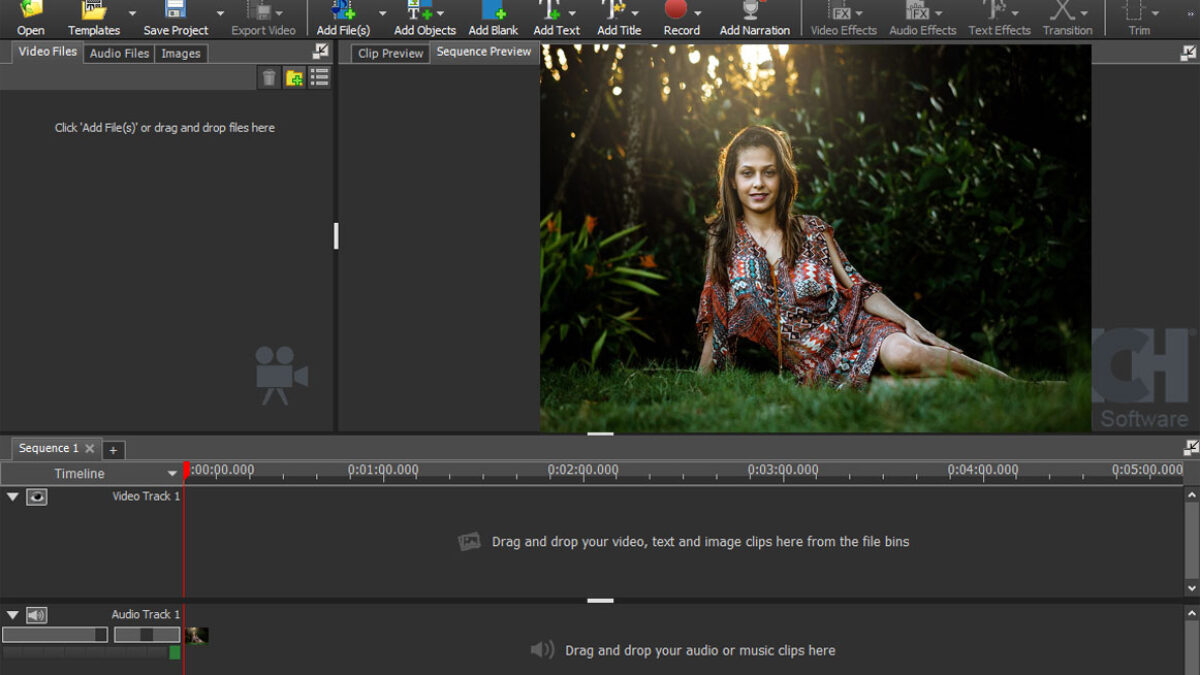Screen dimensions: 1200x675
Task: Collapse Video Track 1 using its triangle
Action: 13,497
